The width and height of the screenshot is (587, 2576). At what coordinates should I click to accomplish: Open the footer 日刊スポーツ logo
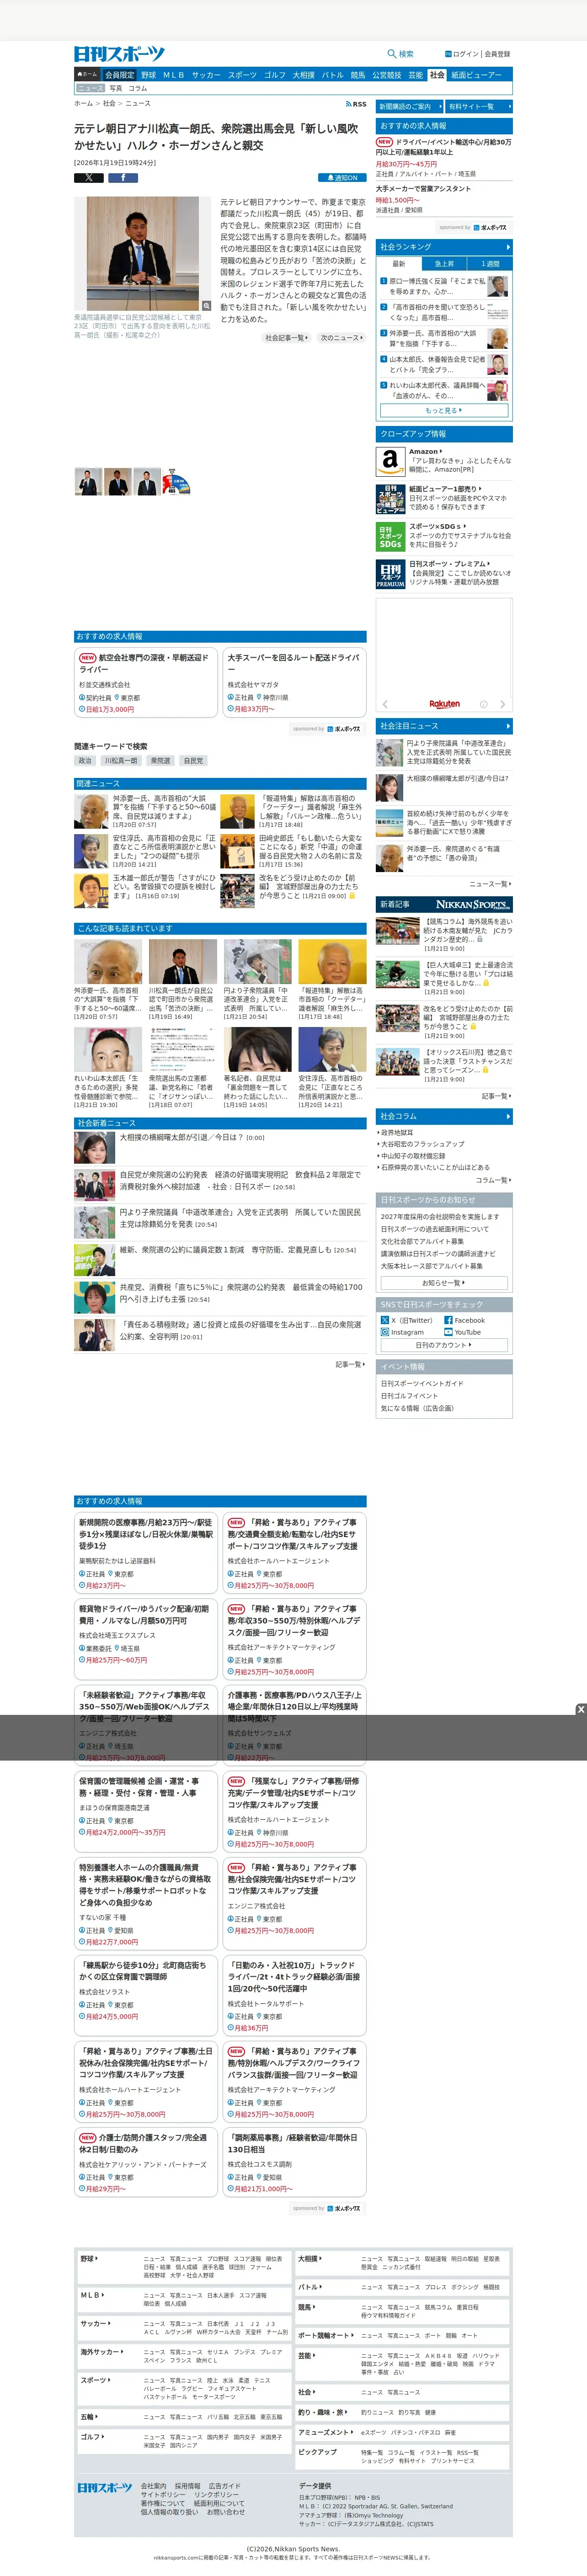105,2487
